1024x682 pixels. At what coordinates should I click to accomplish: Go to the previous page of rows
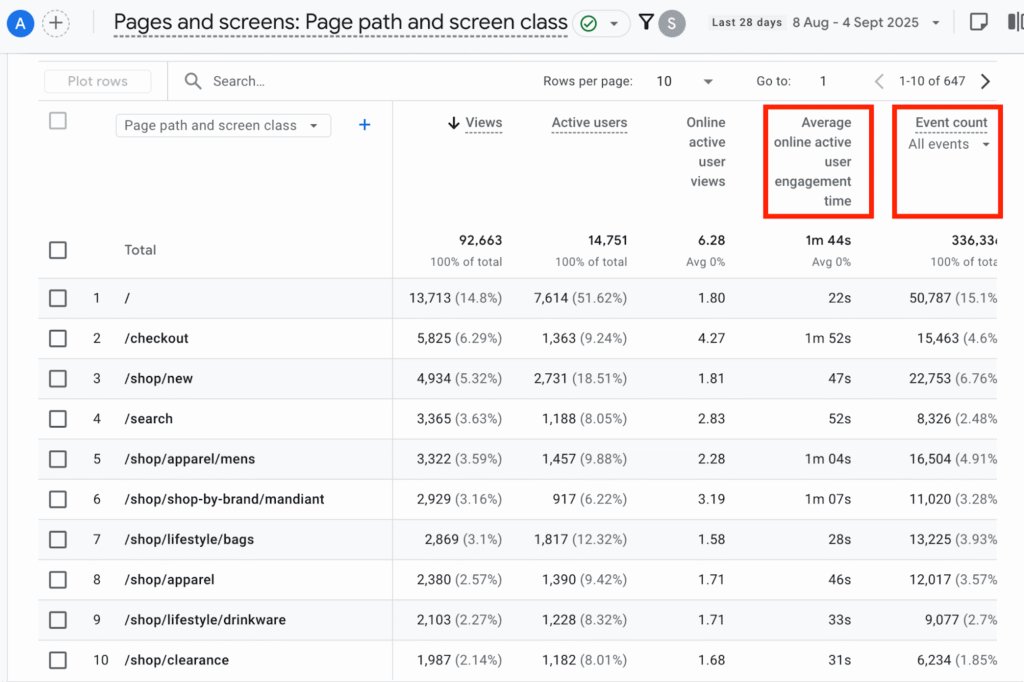[879, 81]
